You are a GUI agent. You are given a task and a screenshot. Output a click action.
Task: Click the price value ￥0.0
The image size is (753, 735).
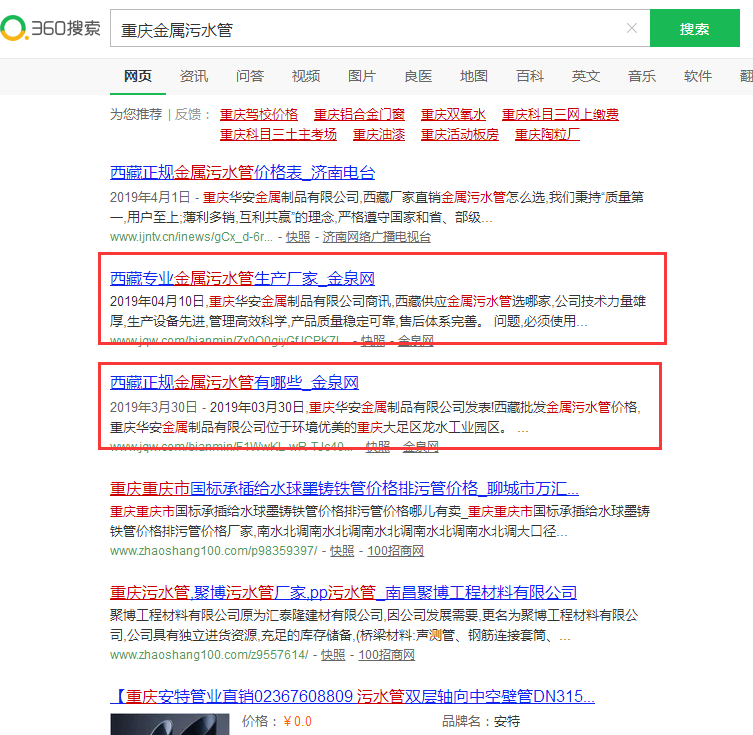297,722
